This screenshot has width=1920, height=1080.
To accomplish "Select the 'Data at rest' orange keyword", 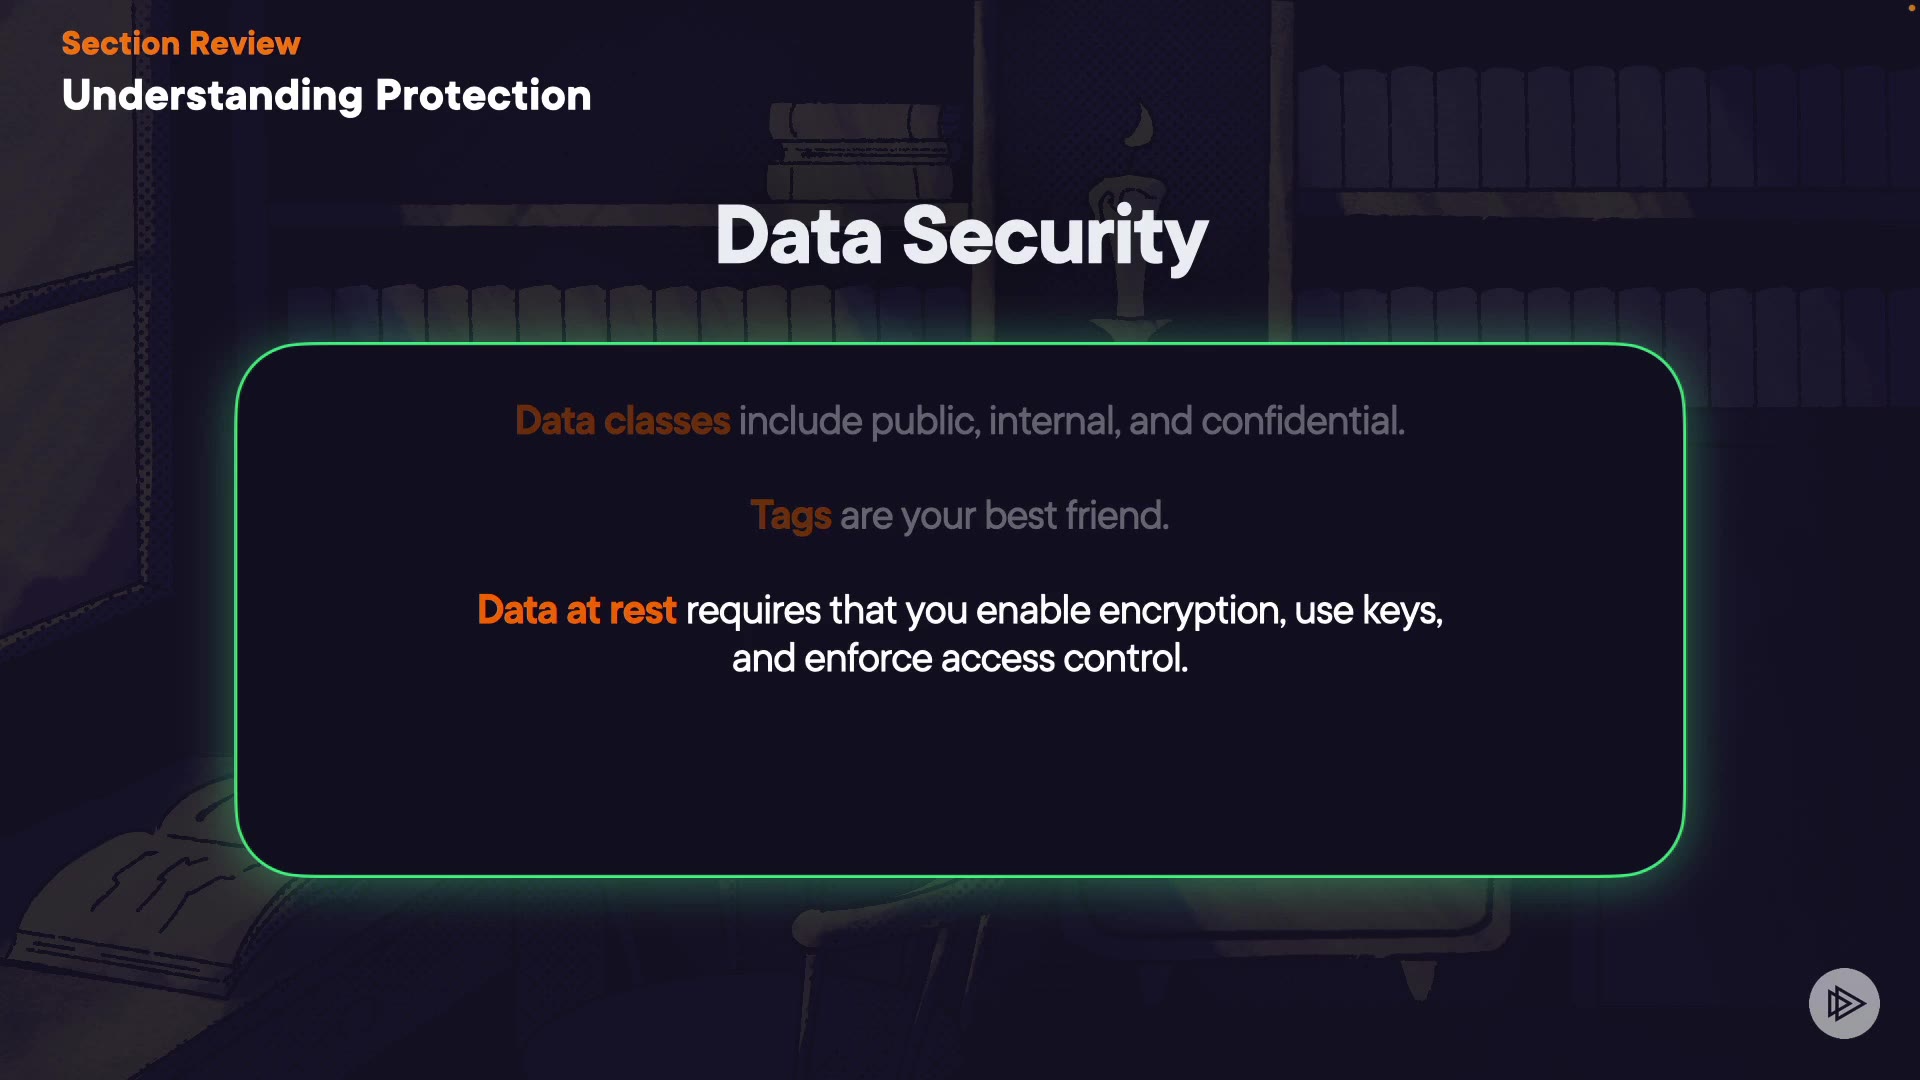I will 577,610.
